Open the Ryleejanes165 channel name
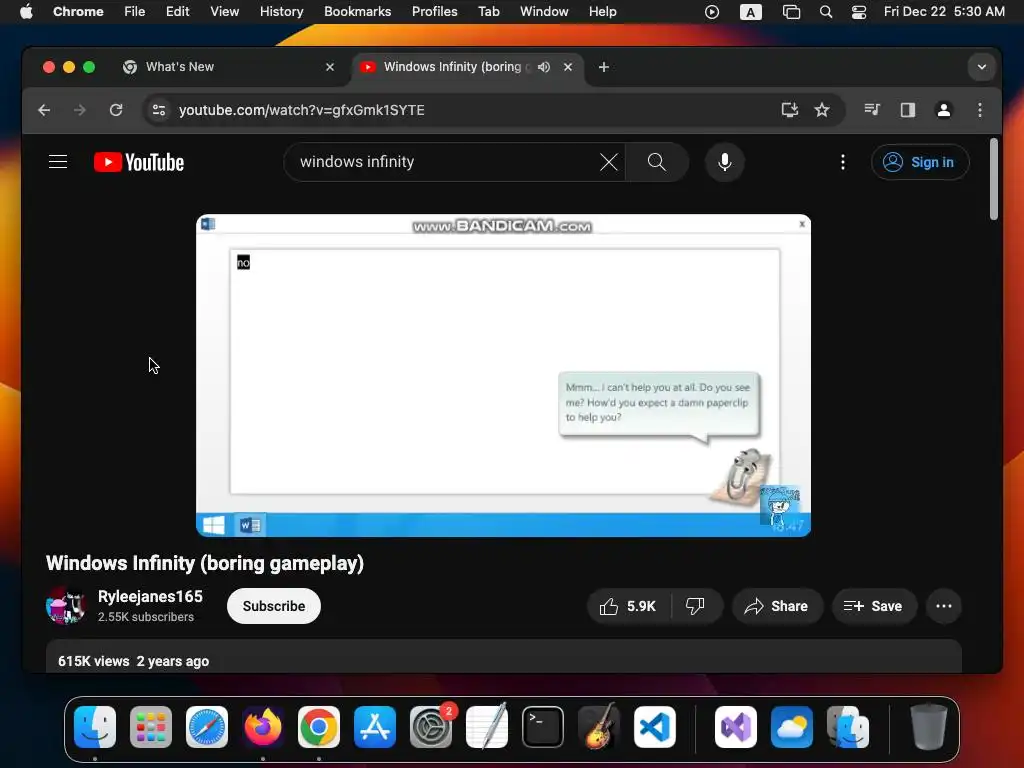The width and height of the screenshot is (1024, 768). [150, 596]
